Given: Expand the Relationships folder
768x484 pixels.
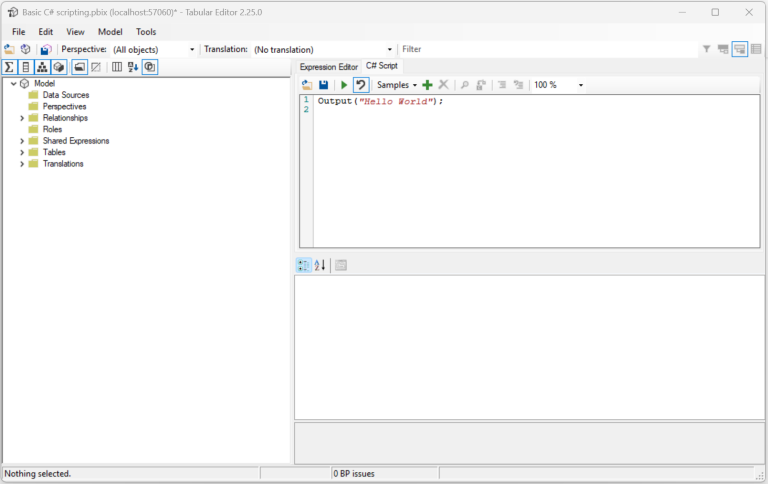Looking at the screenshot, I should coord(22,118).
